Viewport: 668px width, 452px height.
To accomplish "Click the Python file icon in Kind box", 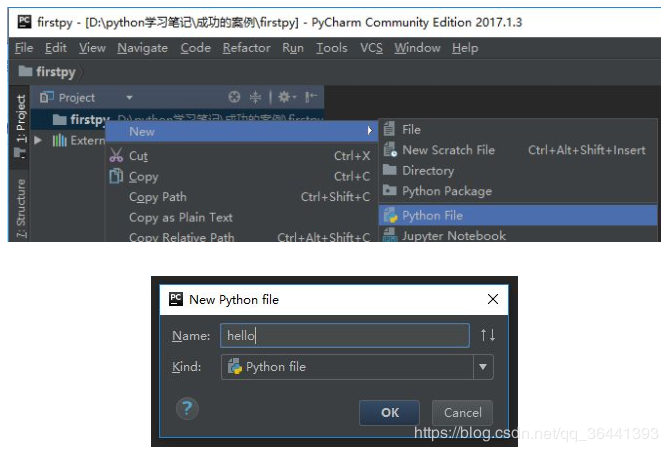I will pos(235,366).
